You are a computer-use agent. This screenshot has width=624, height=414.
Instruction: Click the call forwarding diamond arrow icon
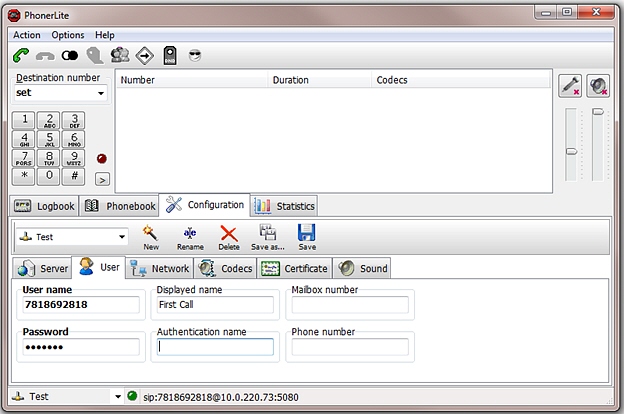pyautogui.click(x=145, y=56)
